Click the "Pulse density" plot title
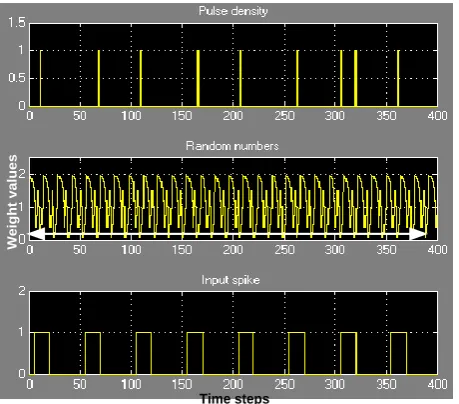The height and width of the screenshot is (404, 459). (233, 11)
